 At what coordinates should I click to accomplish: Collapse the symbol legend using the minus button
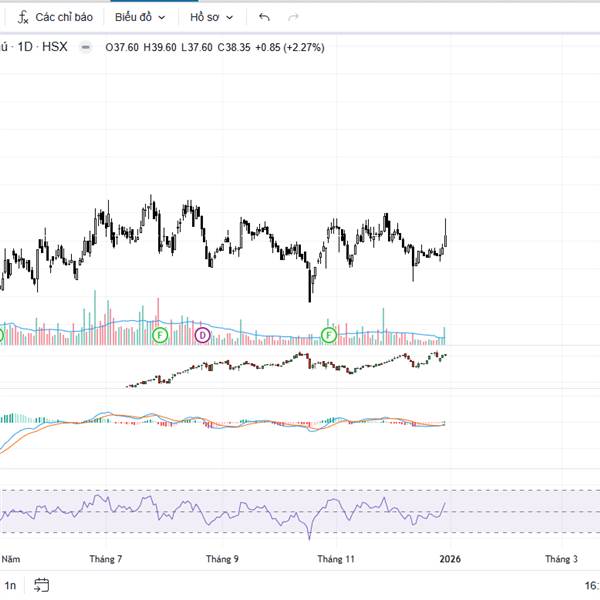pos(86,47)
